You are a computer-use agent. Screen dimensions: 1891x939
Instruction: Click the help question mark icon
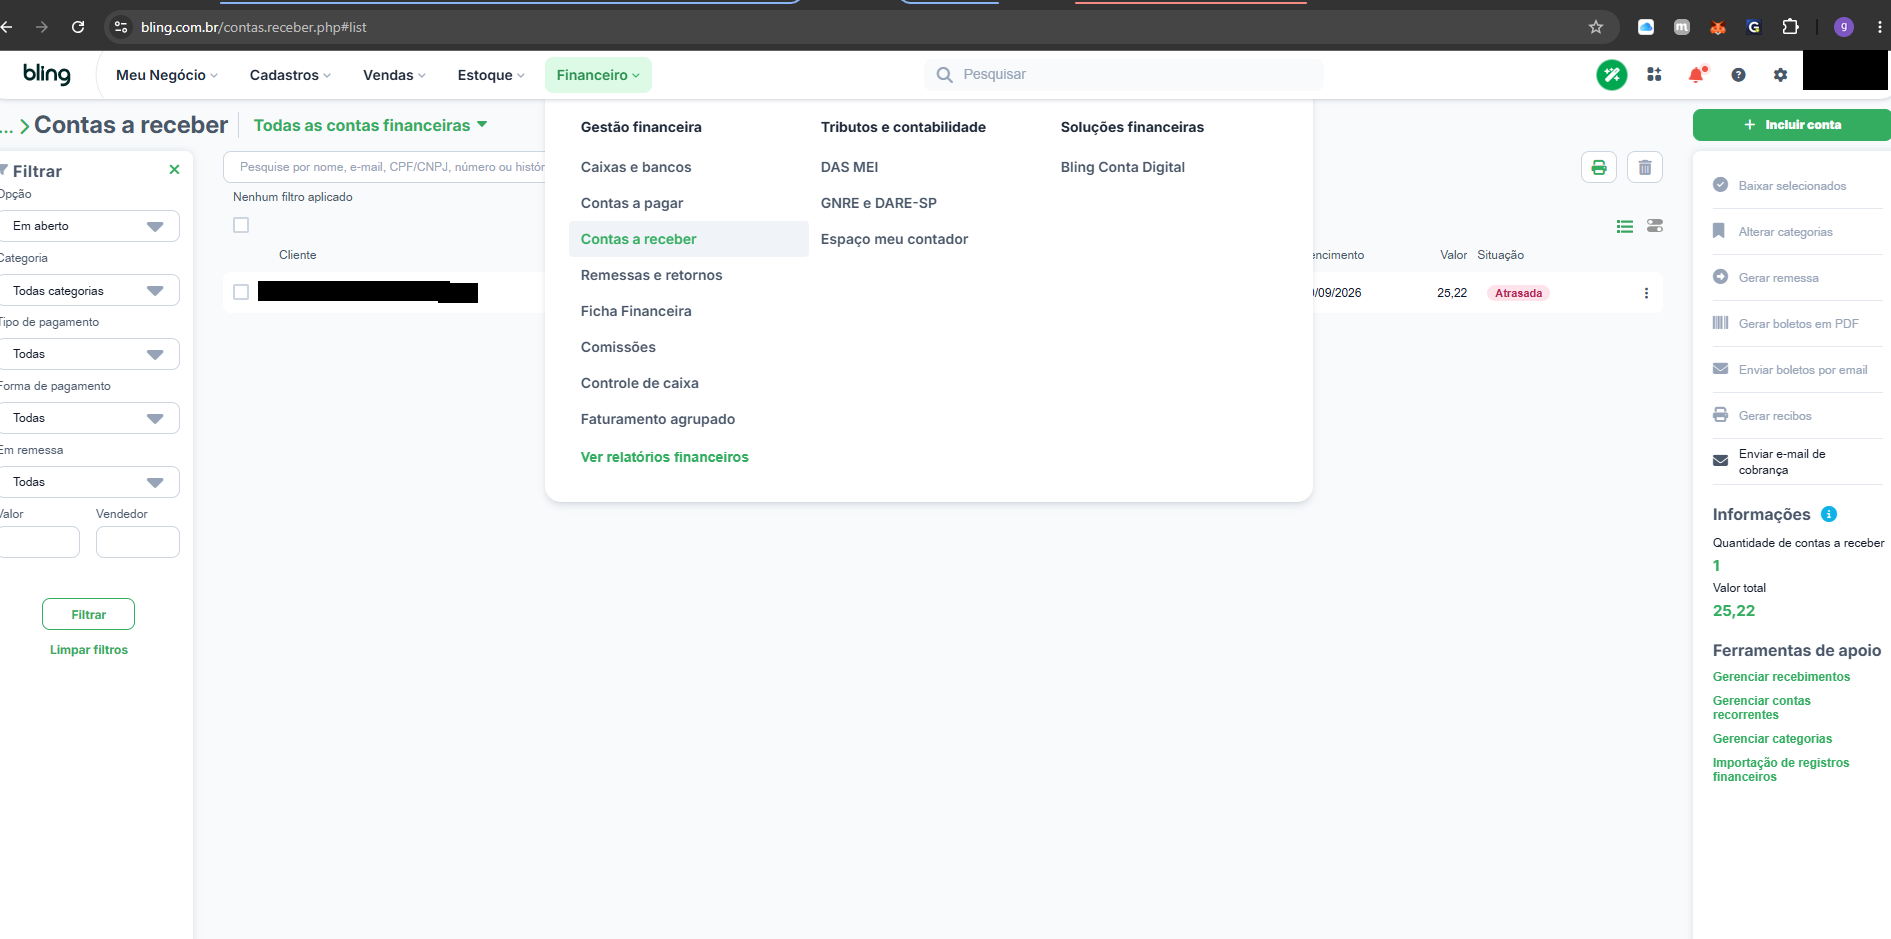click(x=1738, y=75)
